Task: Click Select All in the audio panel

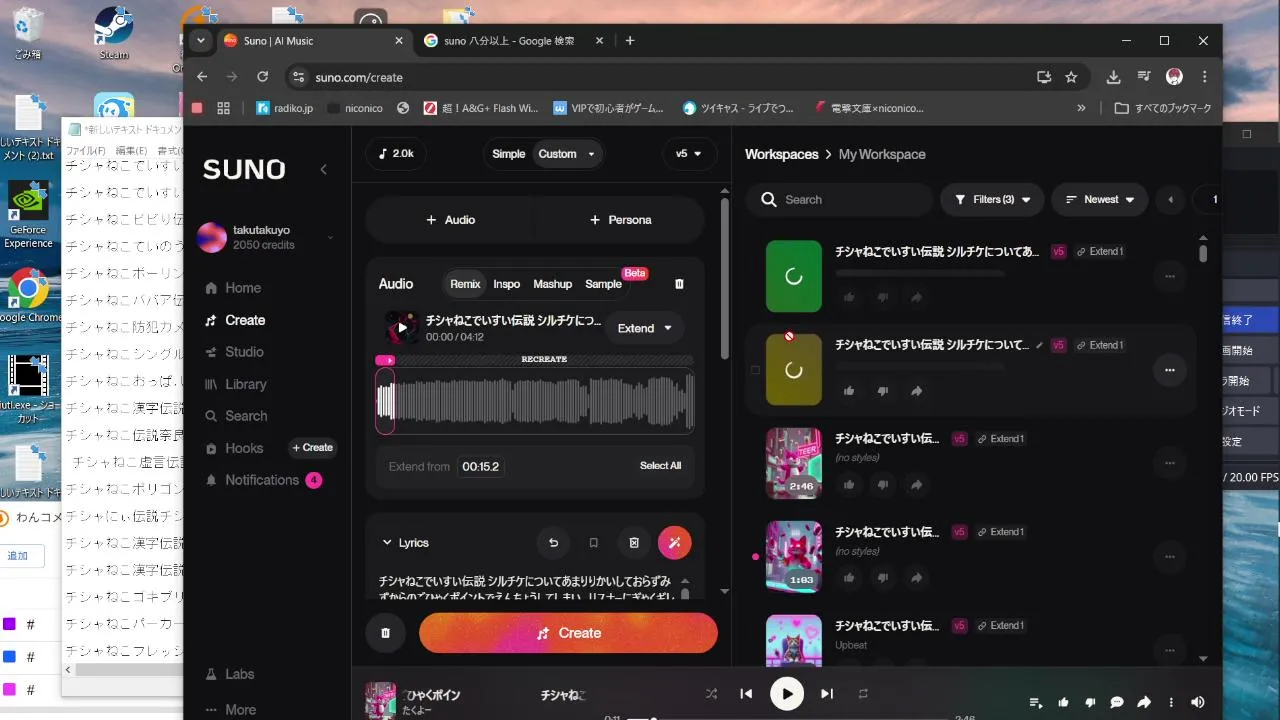Action: coord(660,466)
